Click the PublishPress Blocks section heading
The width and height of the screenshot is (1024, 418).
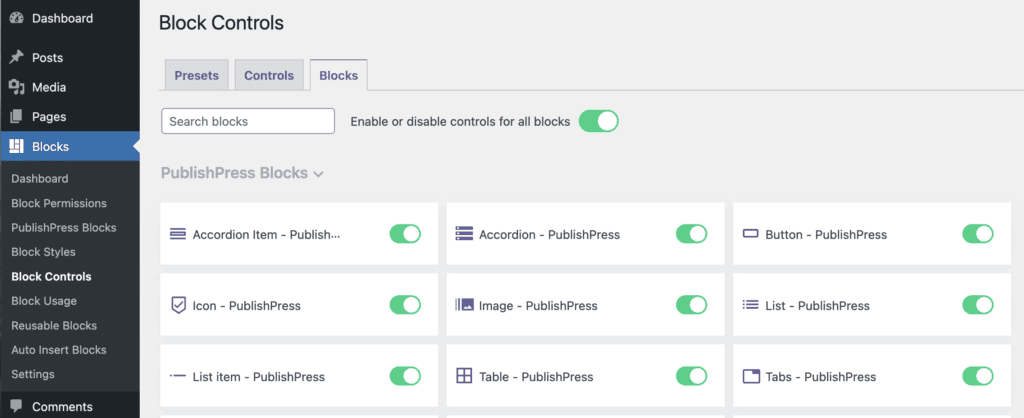pyautogui.click(x=234, y=173)
